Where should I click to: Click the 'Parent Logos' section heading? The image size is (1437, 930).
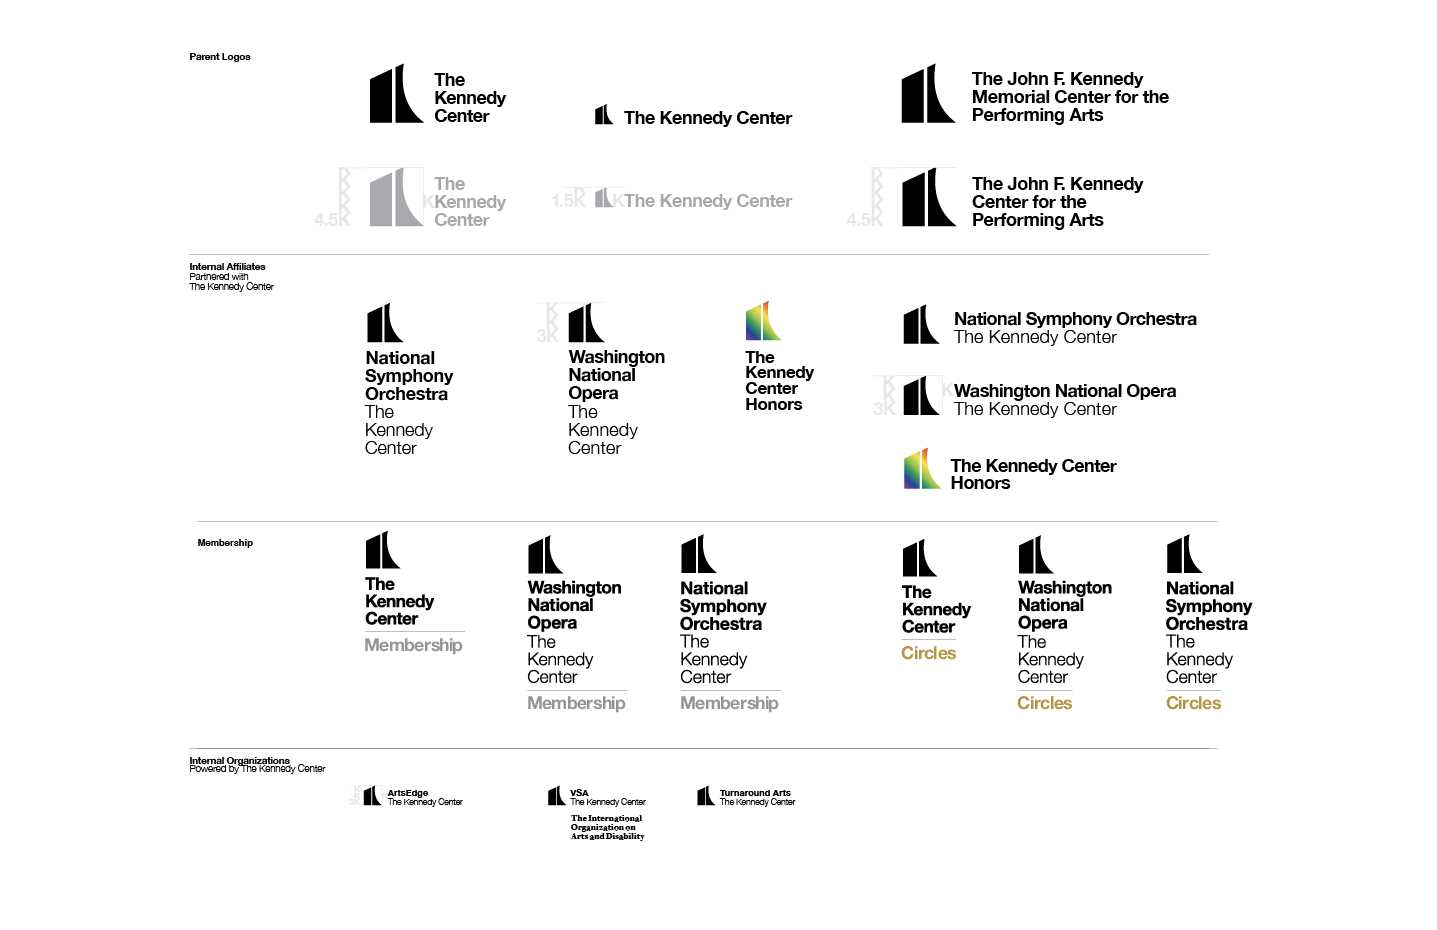(220, 57)
